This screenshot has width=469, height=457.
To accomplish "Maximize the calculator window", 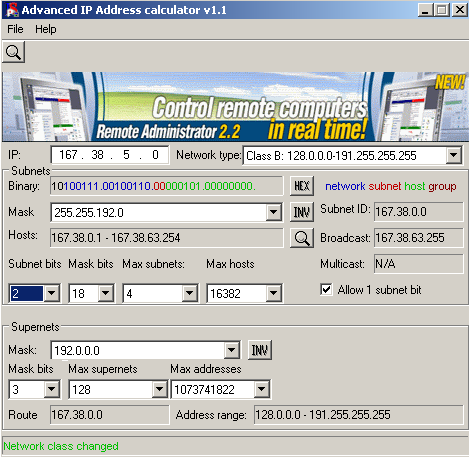I will point(442,10).
